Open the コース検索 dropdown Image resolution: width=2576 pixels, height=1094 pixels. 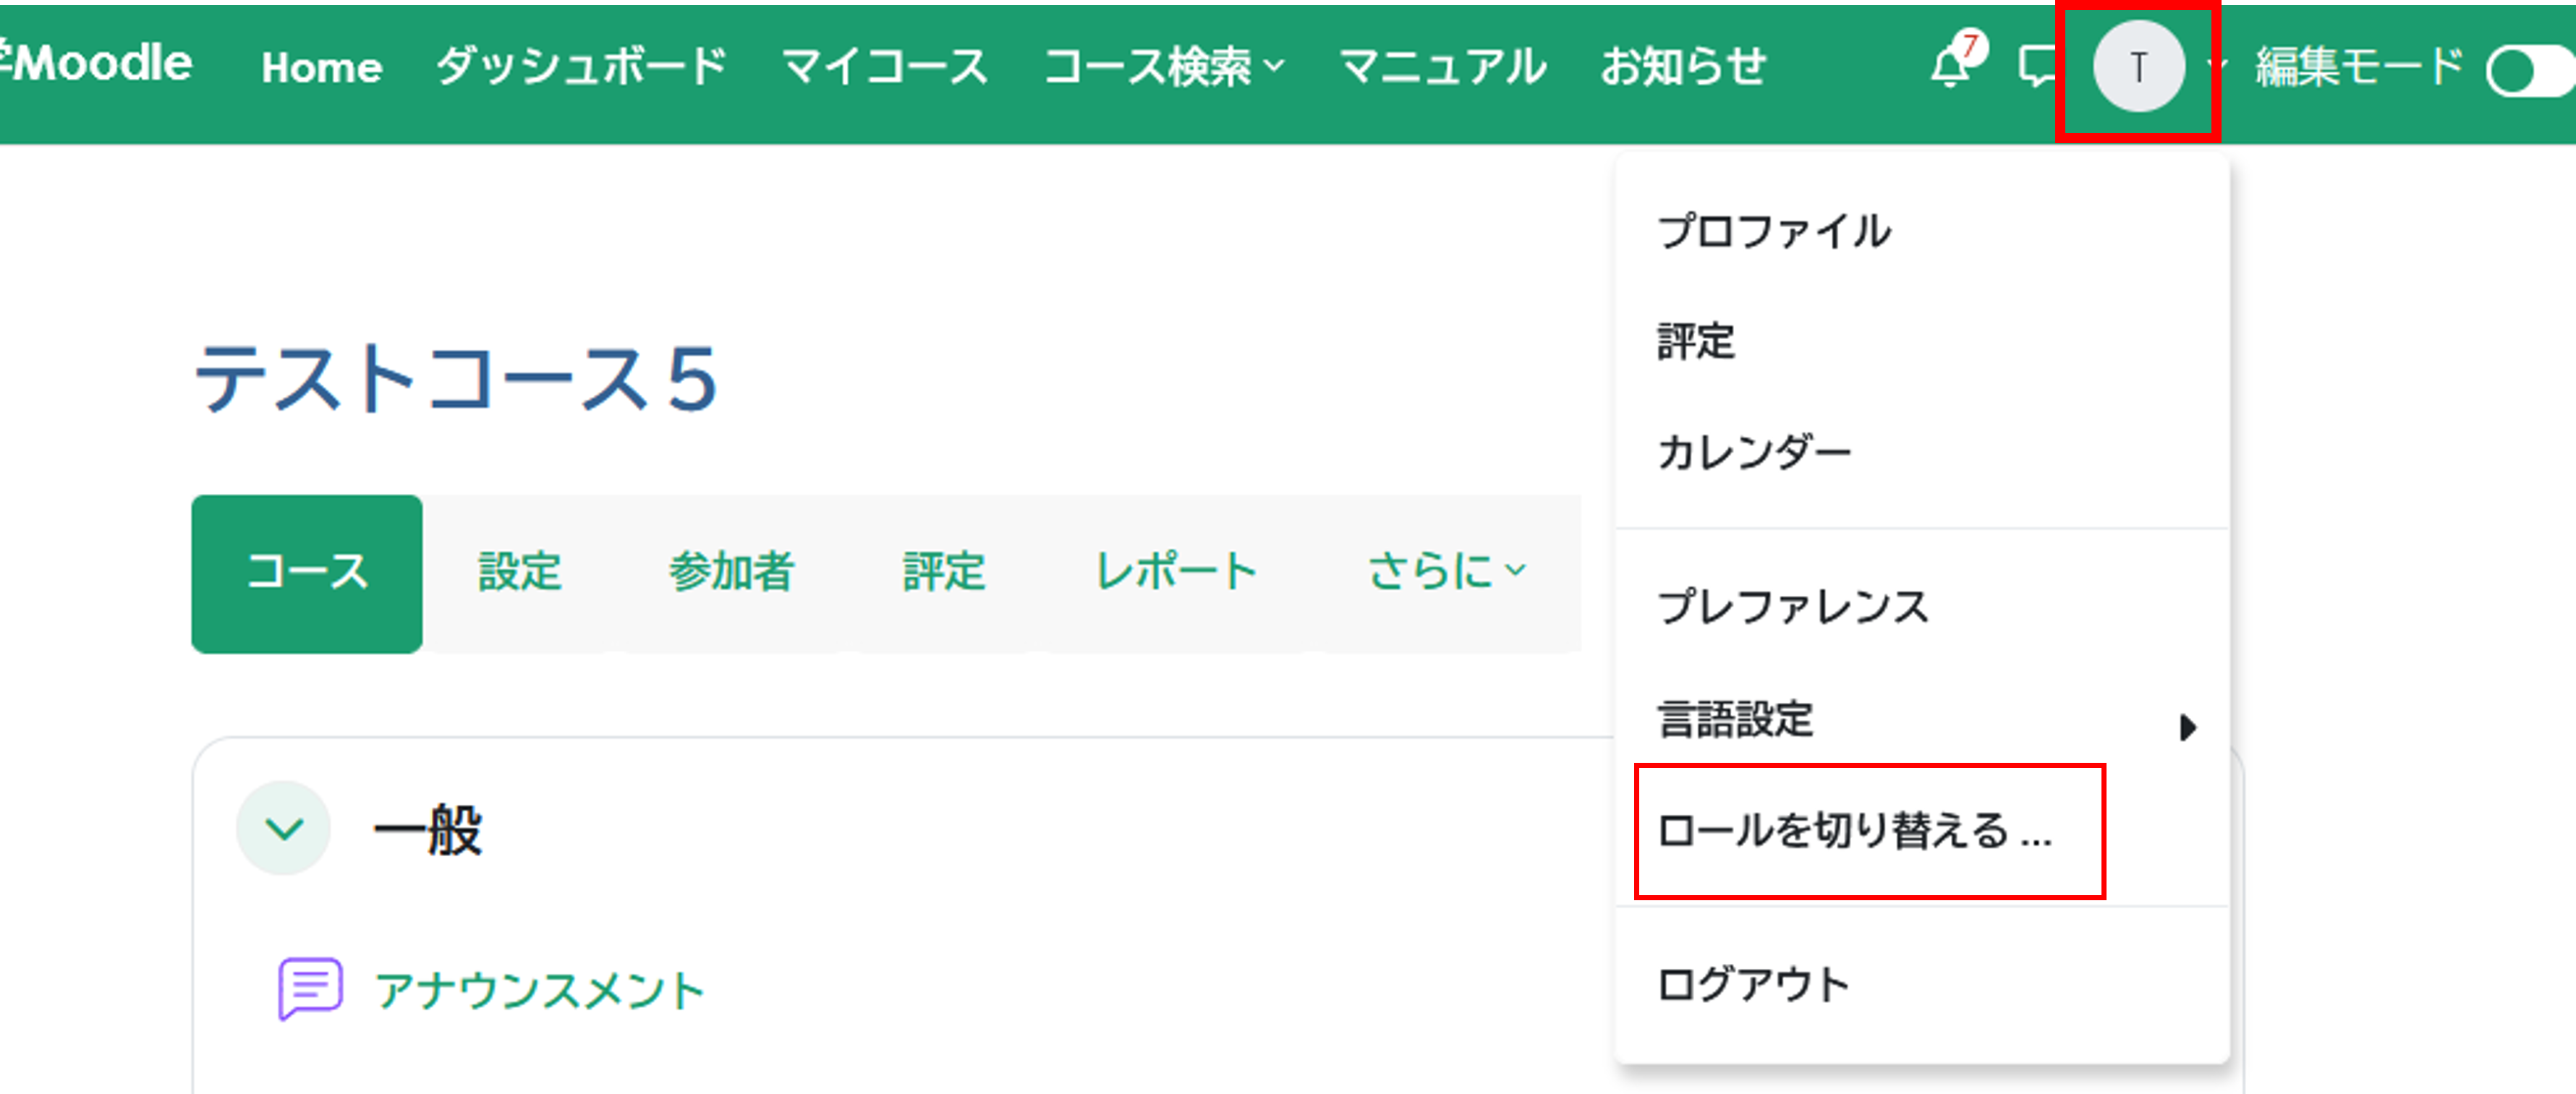[1164, 67]
